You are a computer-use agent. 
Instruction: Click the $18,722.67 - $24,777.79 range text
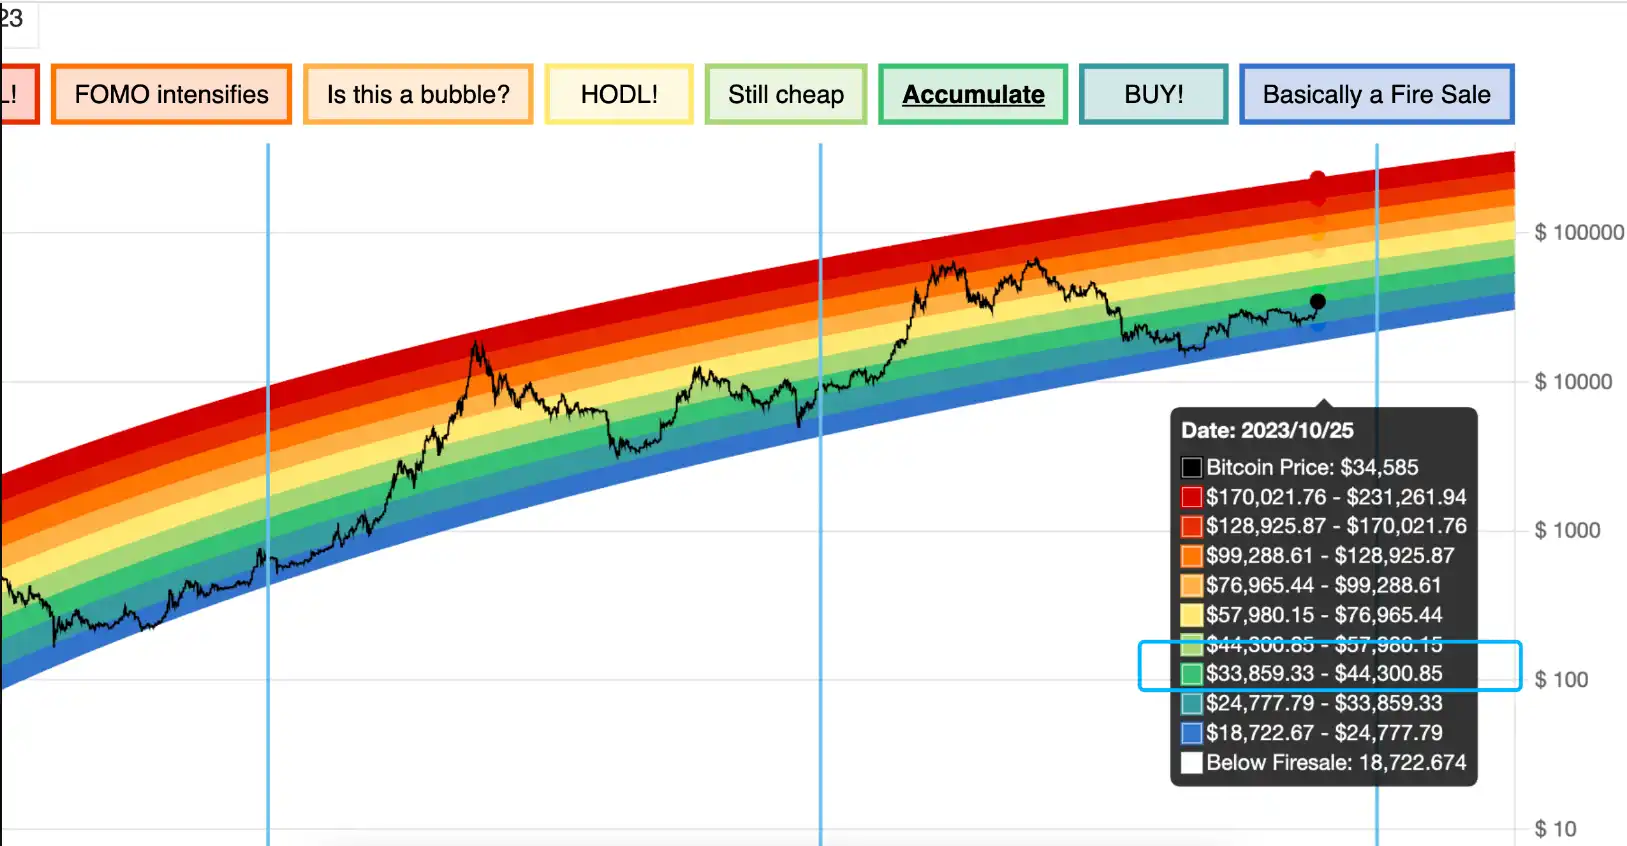point(1324,733)
